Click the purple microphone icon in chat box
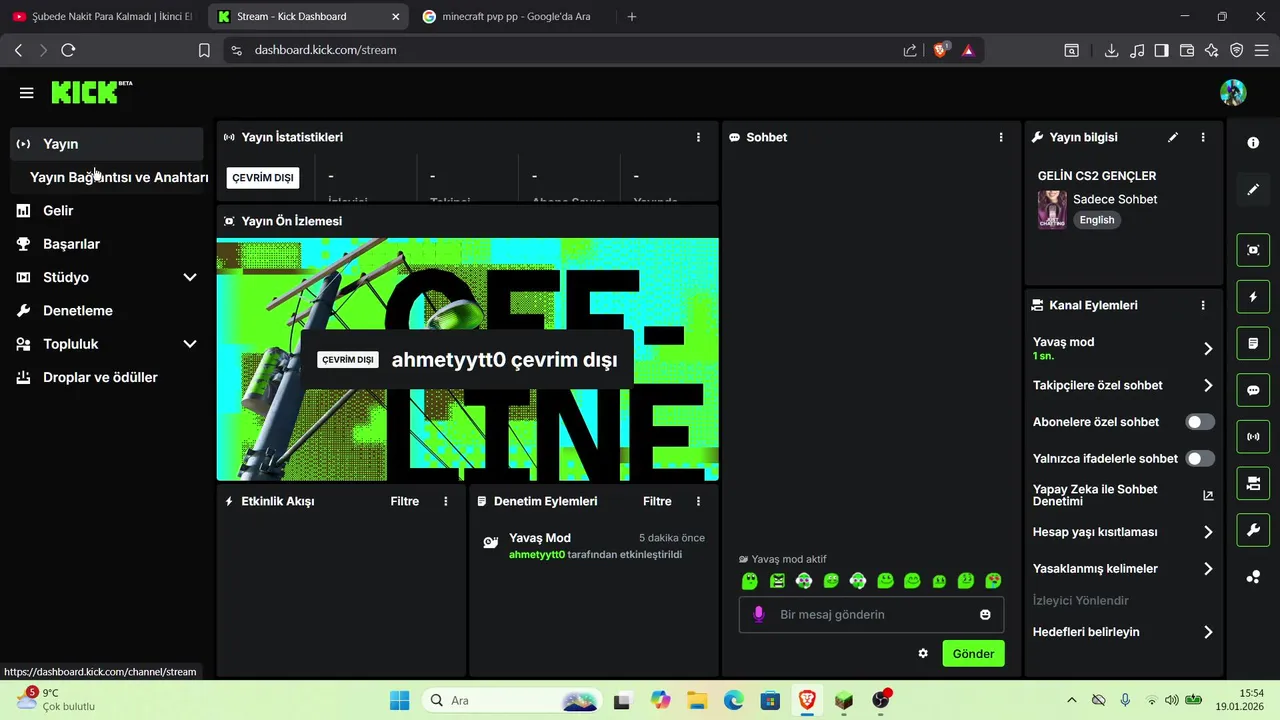Screen dimensions: 1280x720 759,614
